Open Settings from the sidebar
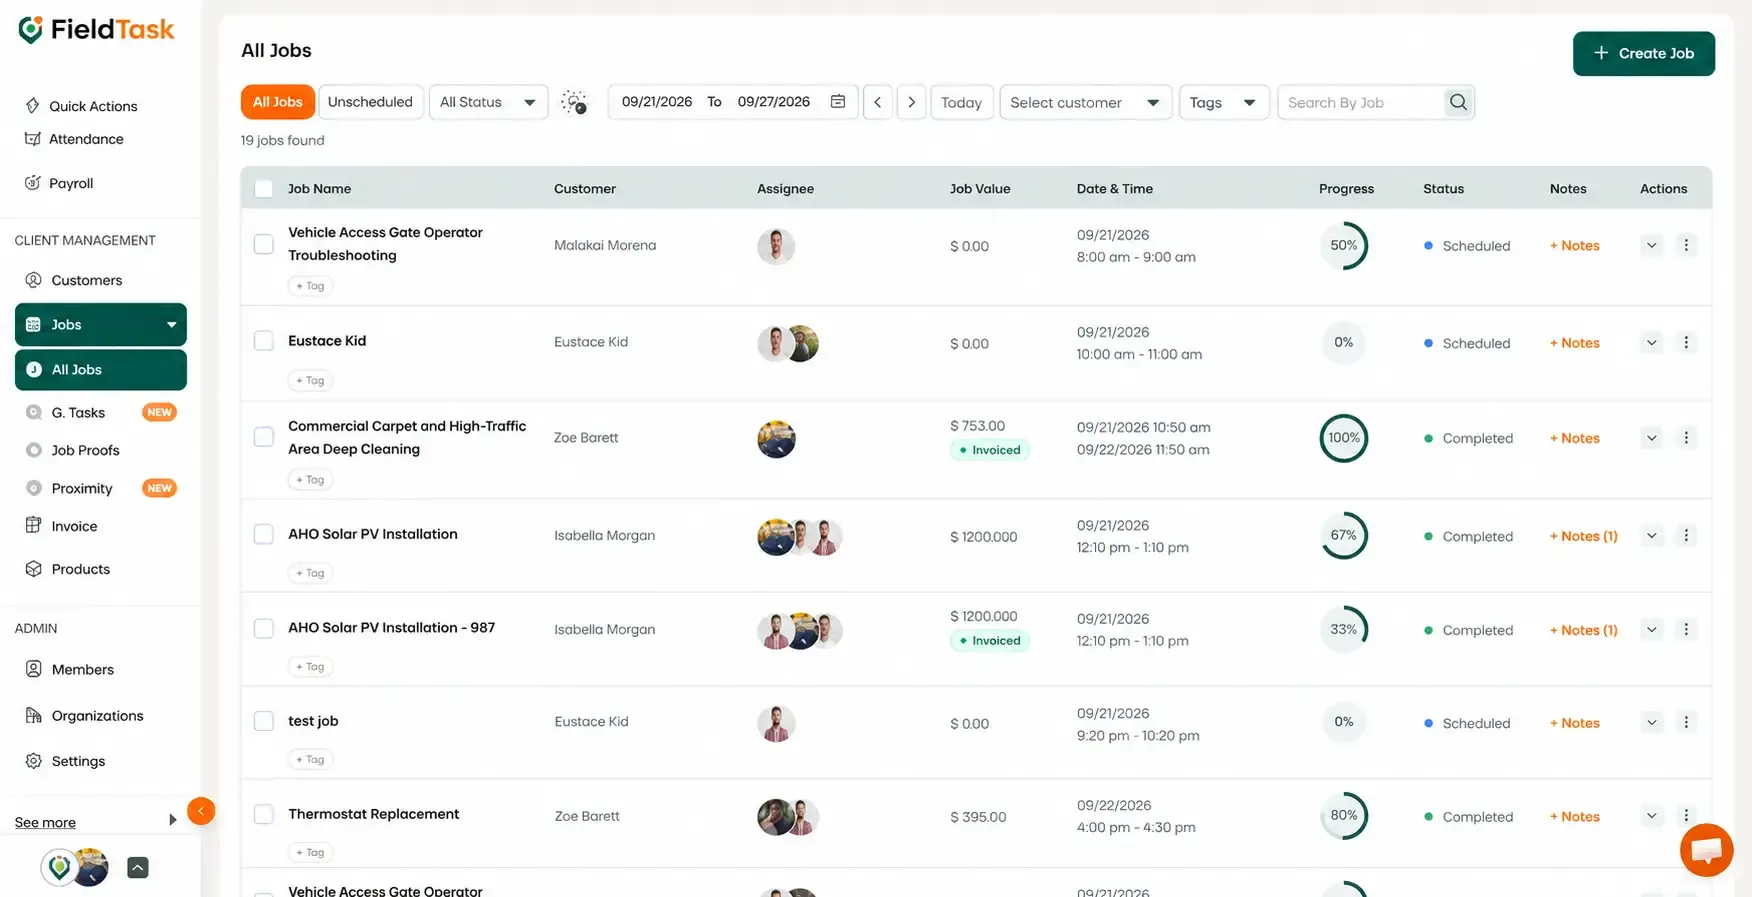The height and width of the screenshot is (897, 1752). pyautogui.click(x=66, y=761)
